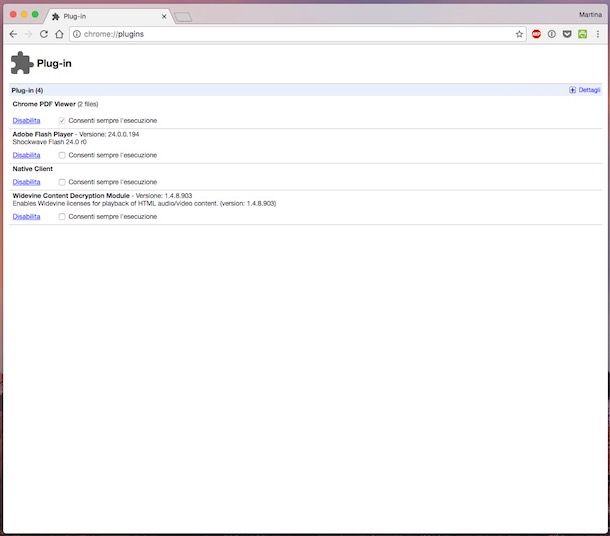The height and width of the screenshot is (536, 610).
Task: Click the Shockwave Flash 24.0 r0 text
Action: pyautogui.click(x=49, y=142)
